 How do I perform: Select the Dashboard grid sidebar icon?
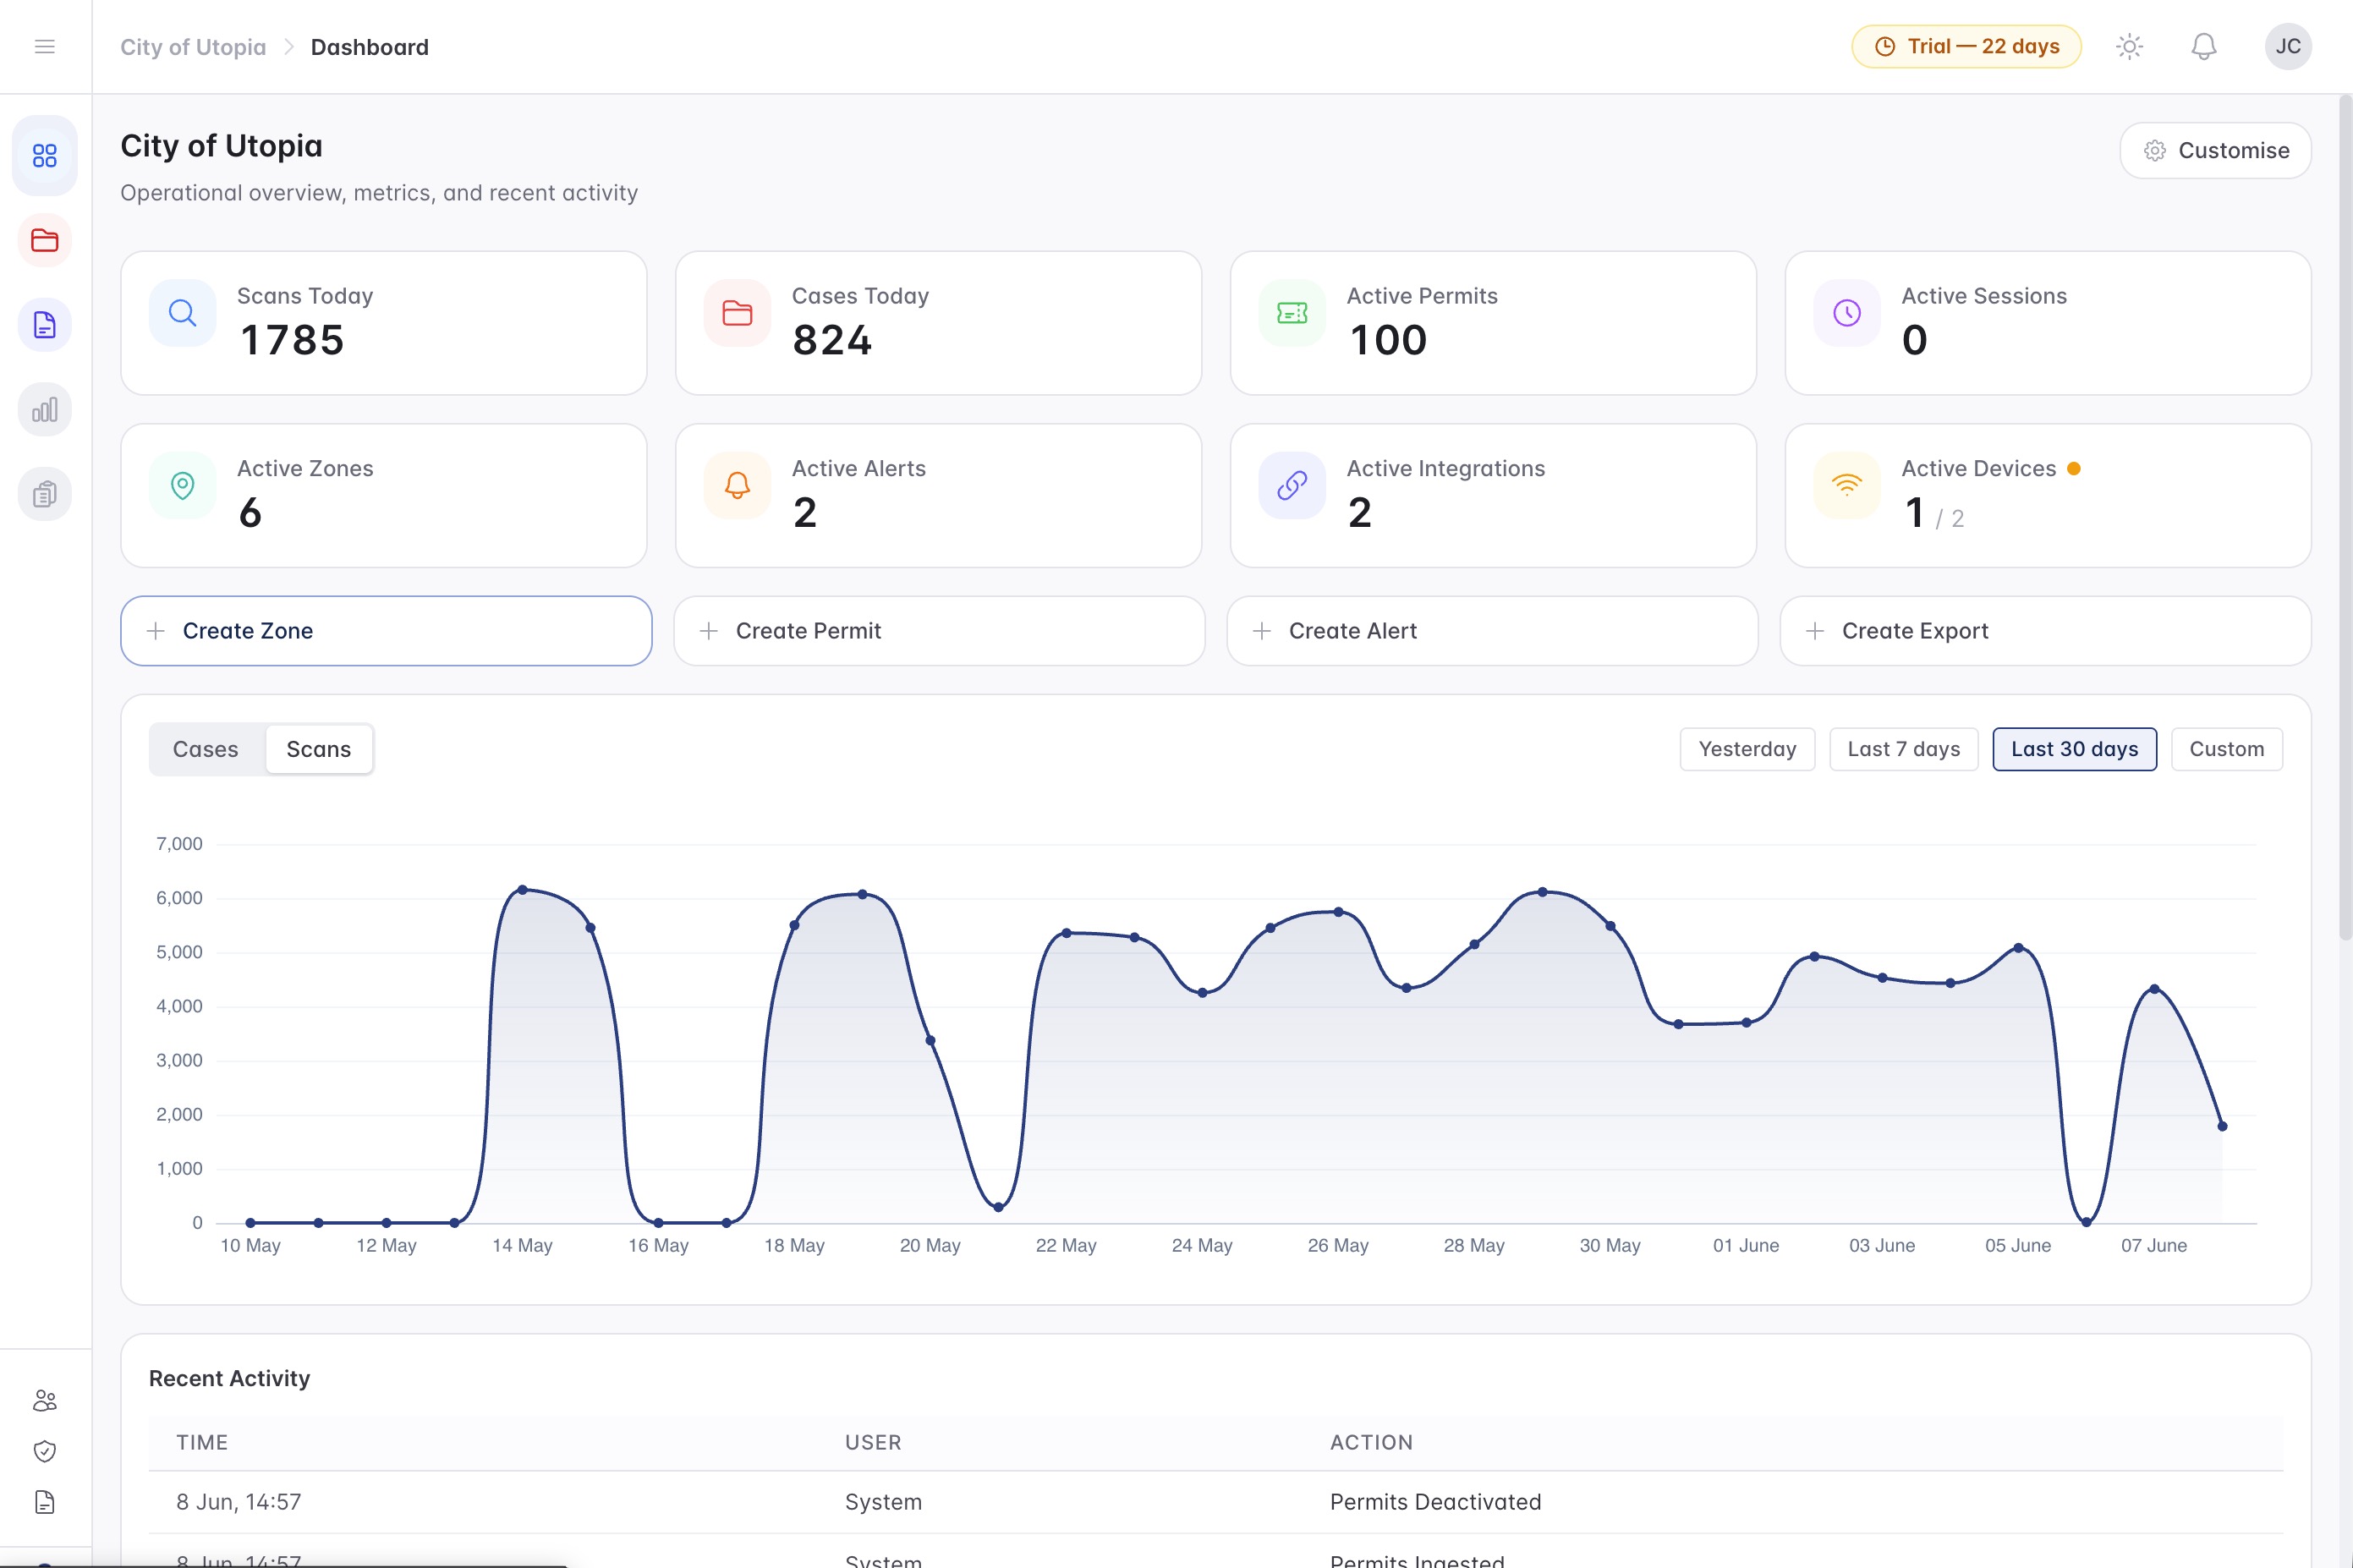pyautogui.click(x=44, y=155)
